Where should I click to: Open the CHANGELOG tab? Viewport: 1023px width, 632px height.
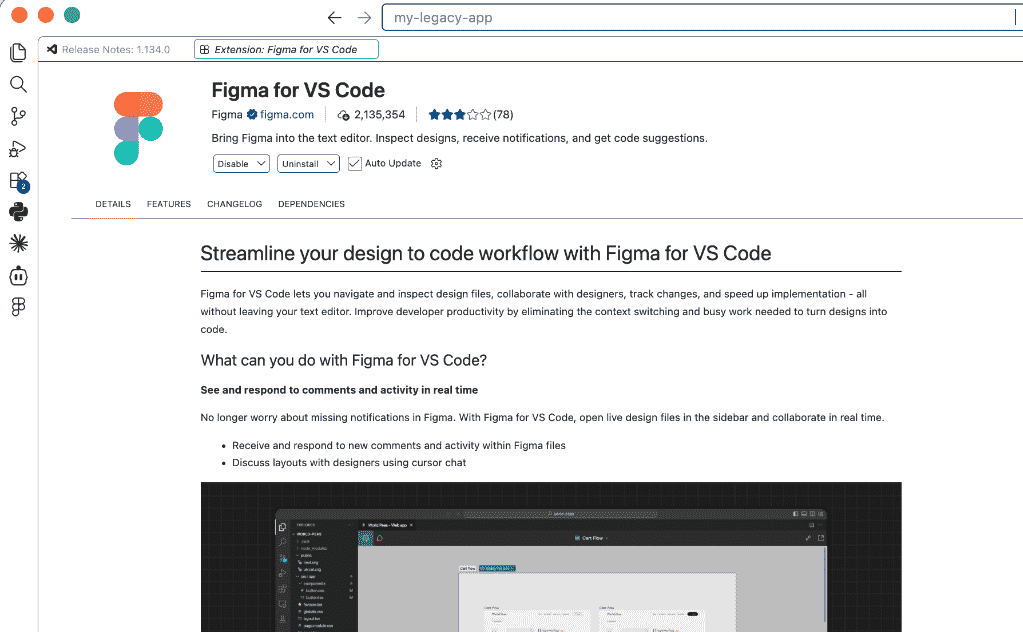click(235, 204)
